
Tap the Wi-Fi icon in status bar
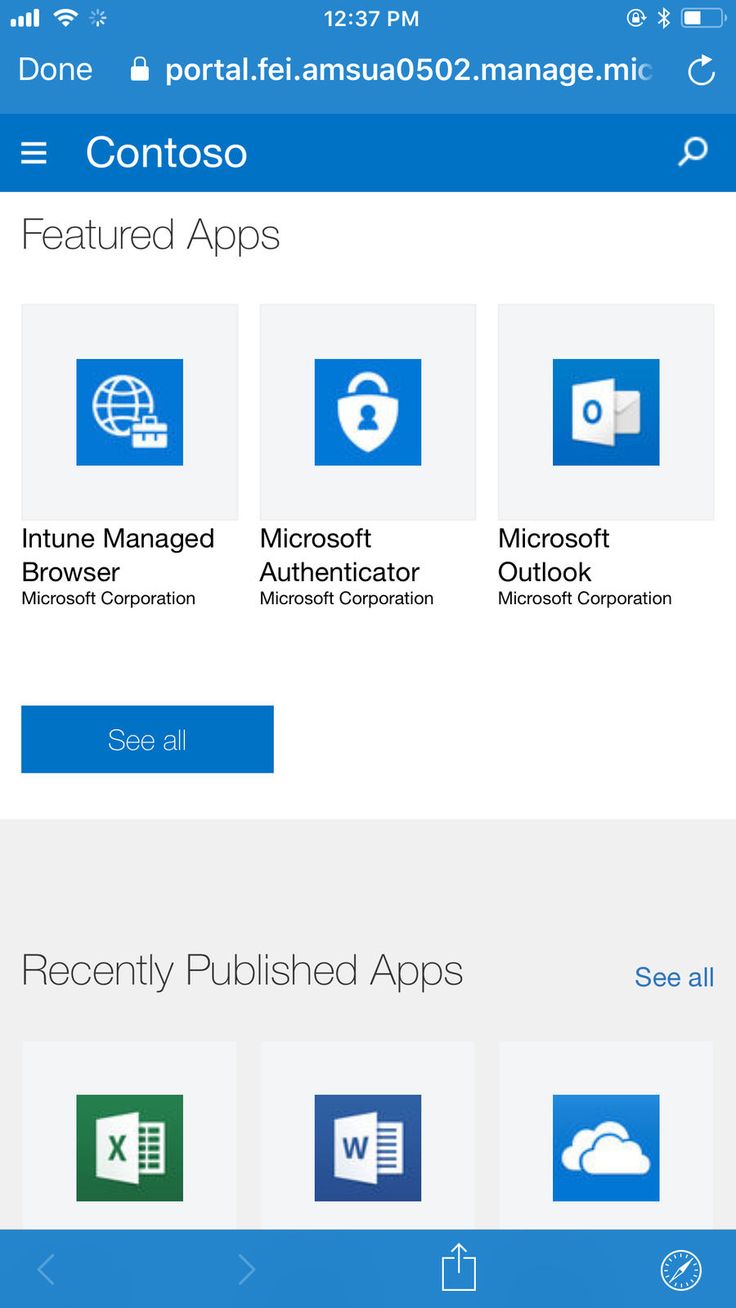point(66,17)
